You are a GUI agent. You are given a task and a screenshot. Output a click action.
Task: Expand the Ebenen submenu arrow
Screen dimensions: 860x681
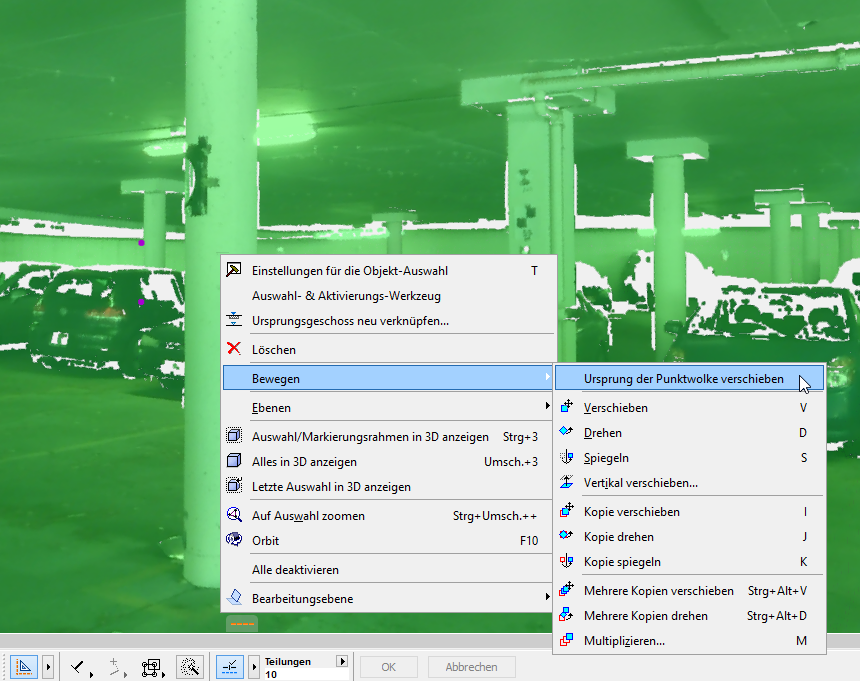pyautogui.click(x=547, y=406)
